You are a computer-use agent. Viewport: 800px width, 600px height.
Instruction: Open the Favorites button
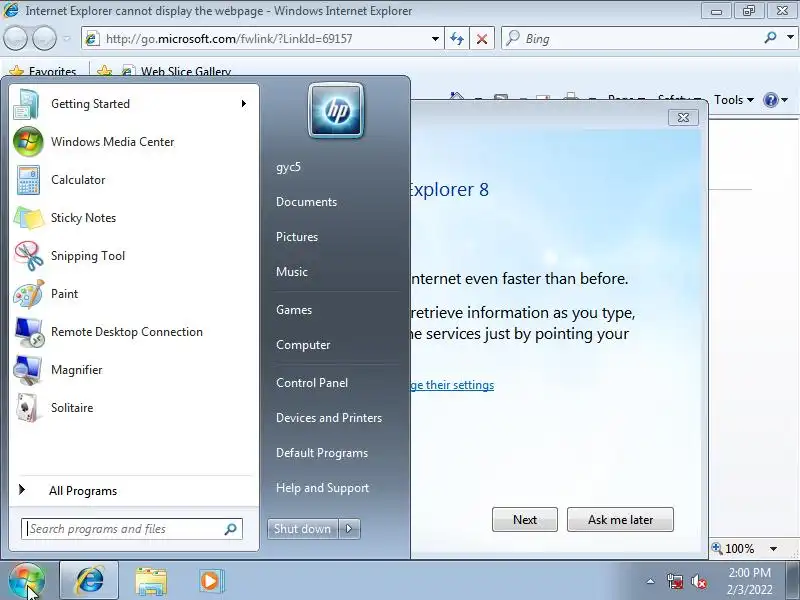coord(43,71)
